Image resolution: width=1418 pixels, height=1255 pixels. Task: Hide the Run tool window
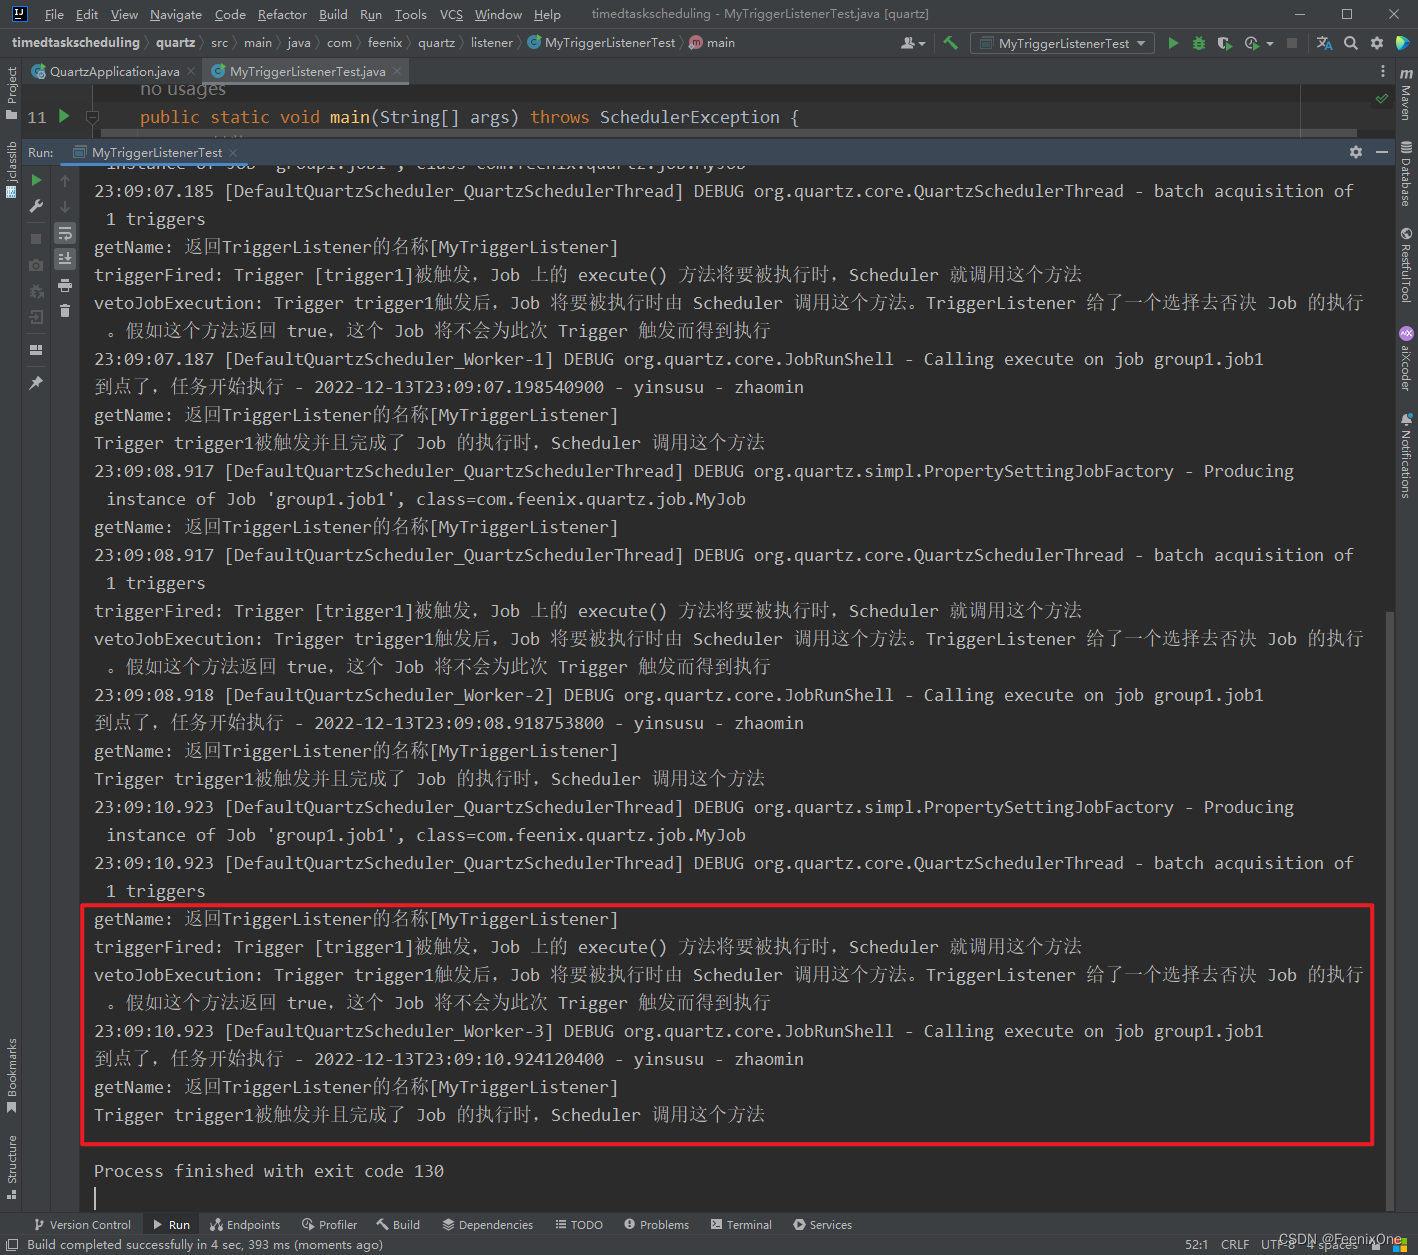tap(1382, 152)
